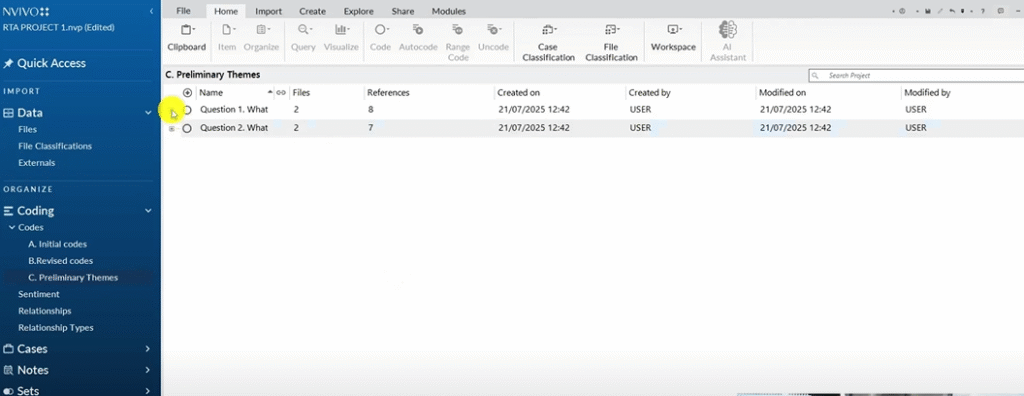Click the save icon in title bar
The width and height of the screenshot is (1024, 396).
click(x=927, y=11)
